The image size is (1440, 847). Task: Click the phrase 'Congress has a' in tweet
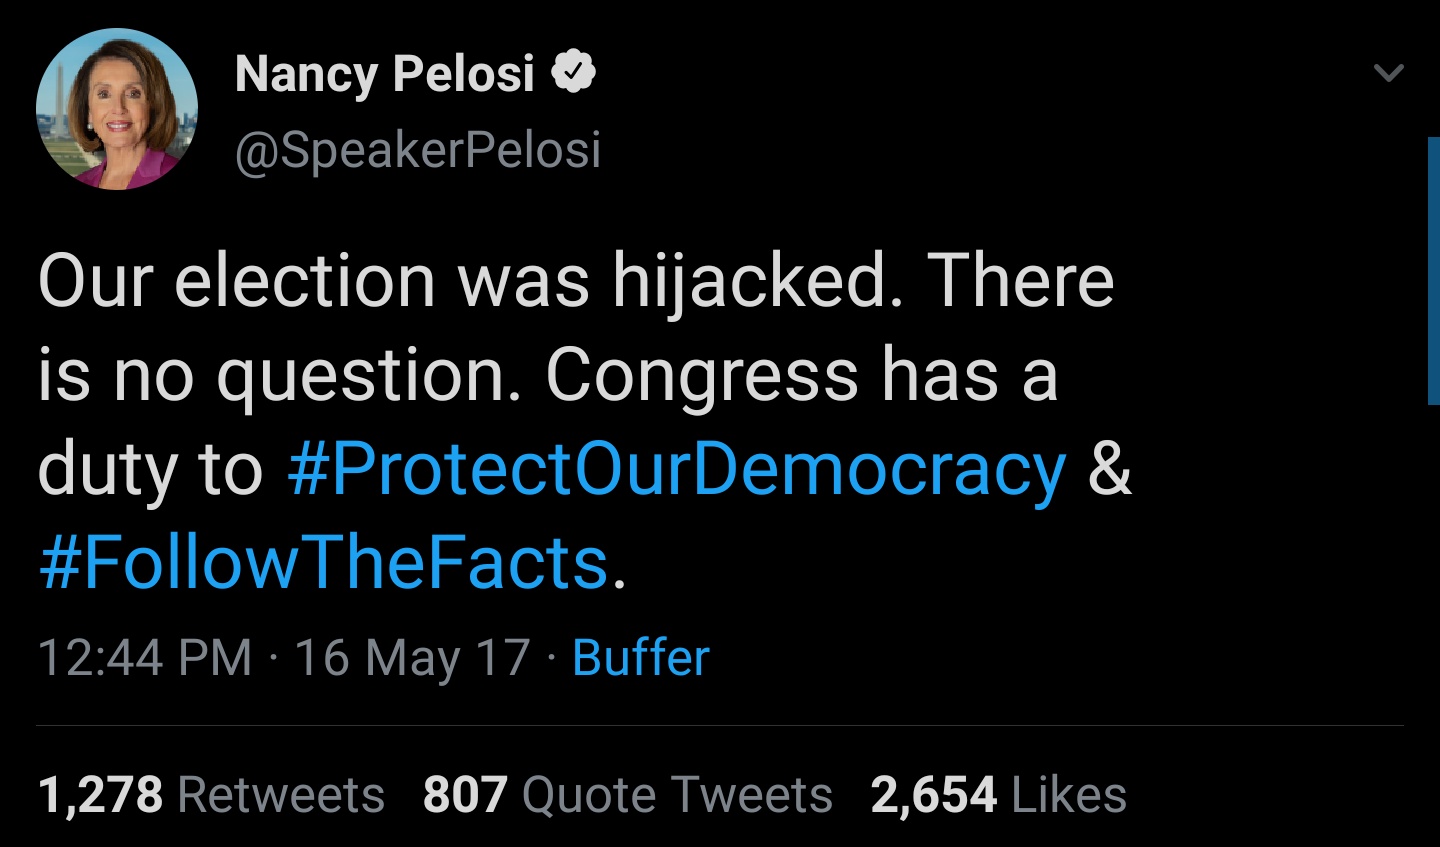point(801,375)
